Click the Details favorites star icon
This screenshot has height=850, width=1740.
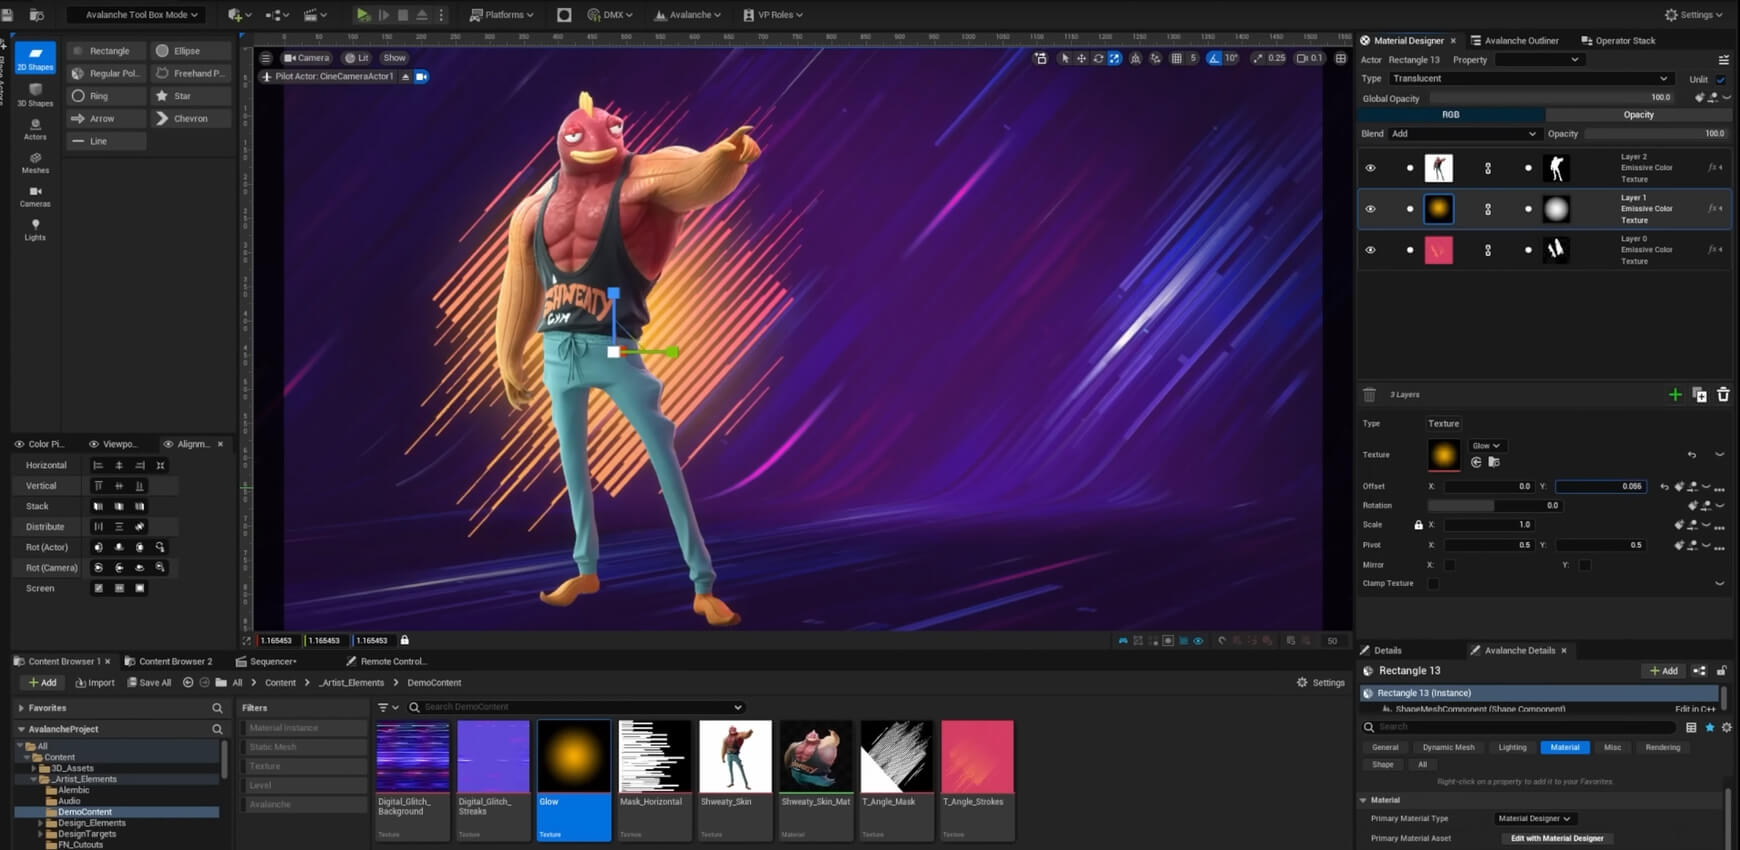(x=1710, y=728)
